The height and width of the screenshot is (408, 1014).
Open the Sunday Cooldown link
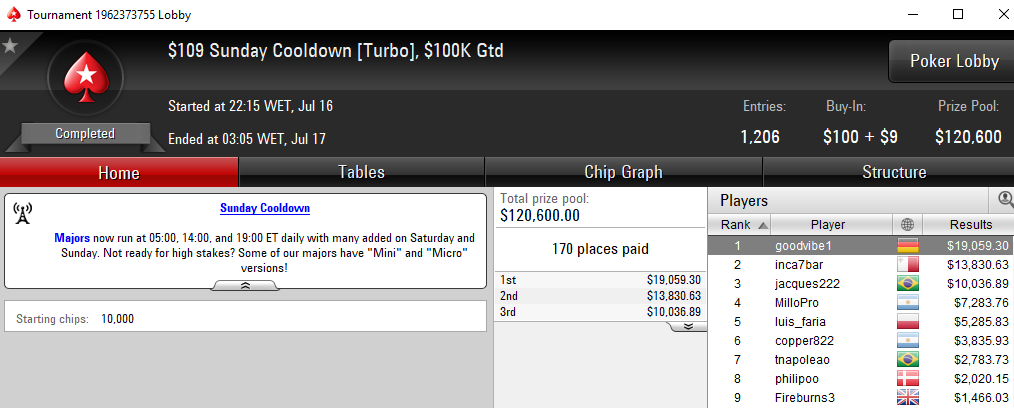pos(264,208)
